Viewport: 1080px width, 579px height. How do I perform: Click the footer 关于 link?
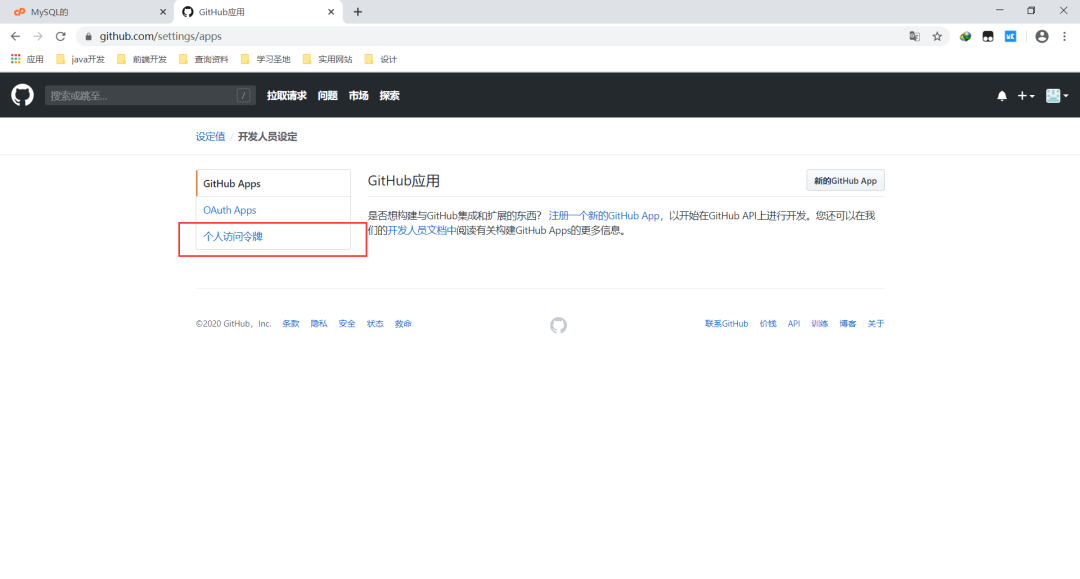pos(876,324)
